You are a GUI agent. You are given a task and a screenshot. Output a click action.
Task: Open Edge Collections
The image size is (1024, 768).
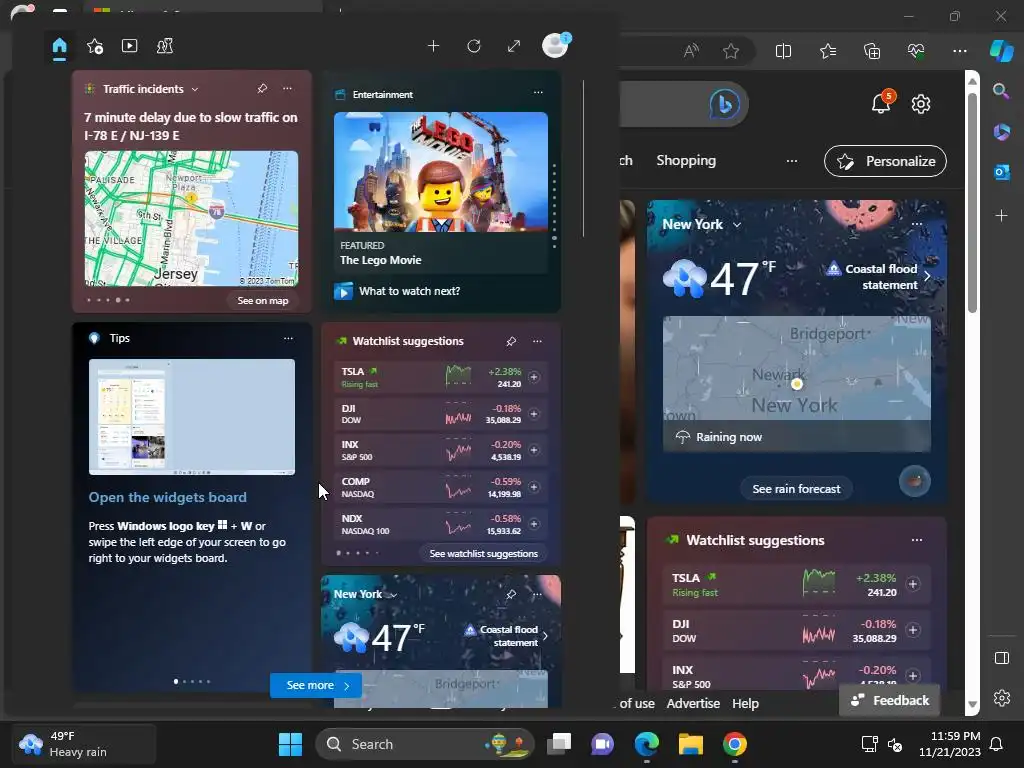point(872,51)
